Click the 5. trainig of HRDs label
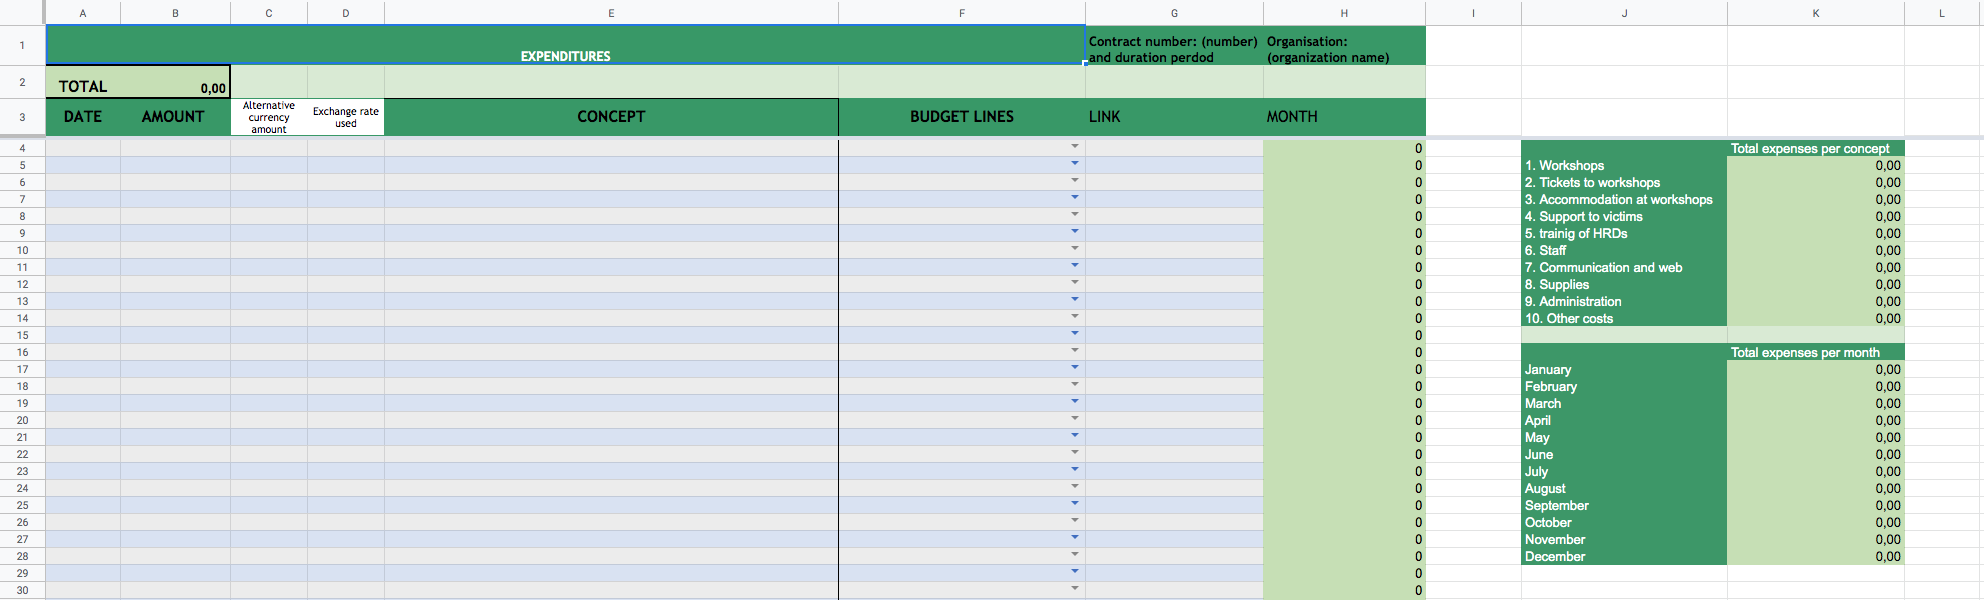The image size is (1984, 600). point(1576,233)
